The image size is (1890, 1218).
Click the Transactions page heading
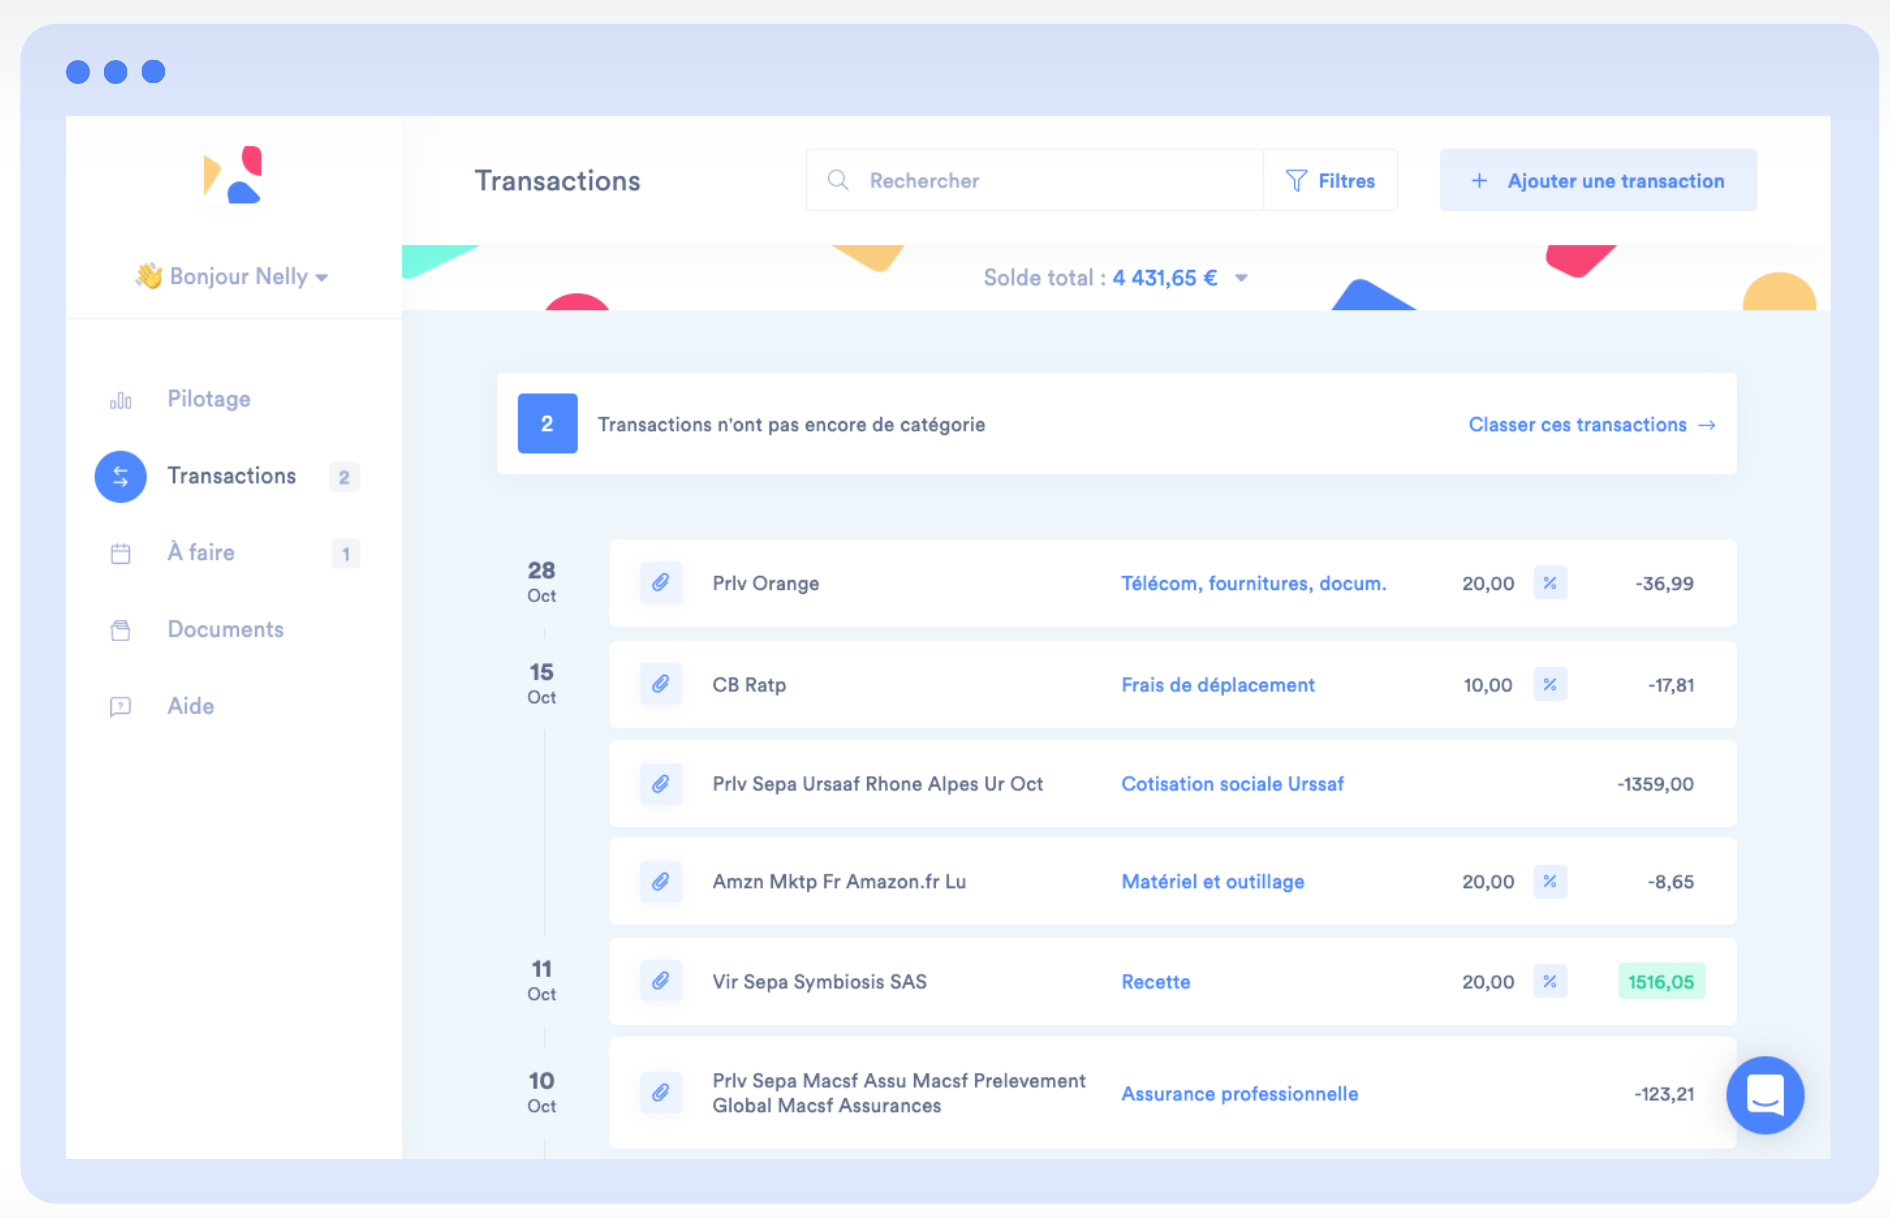557,181
